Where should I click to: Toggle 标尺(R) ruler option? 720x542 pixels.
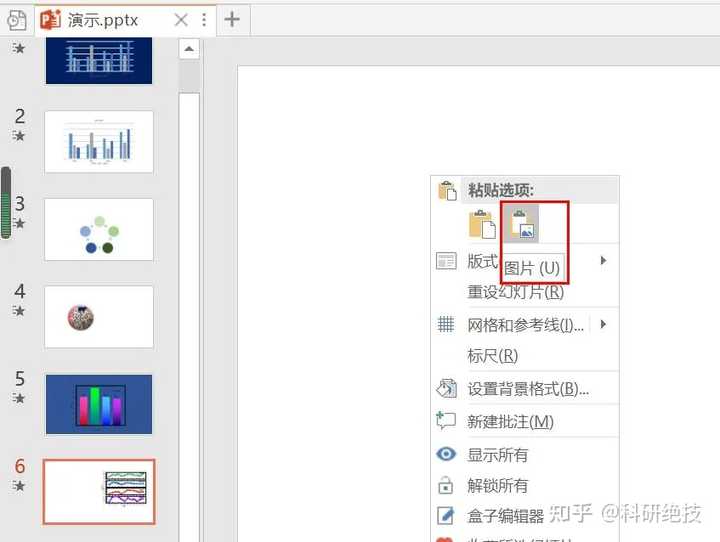coord(493,356)
